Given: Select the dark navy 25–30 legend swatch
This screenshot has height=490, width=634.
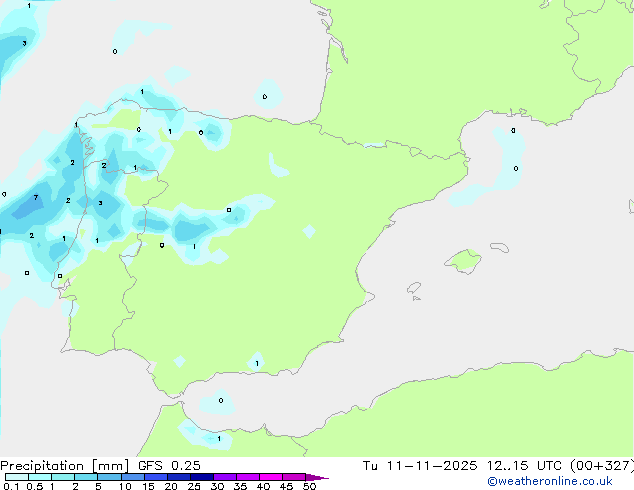Looking at the screenshot, I should click(202, 477).
